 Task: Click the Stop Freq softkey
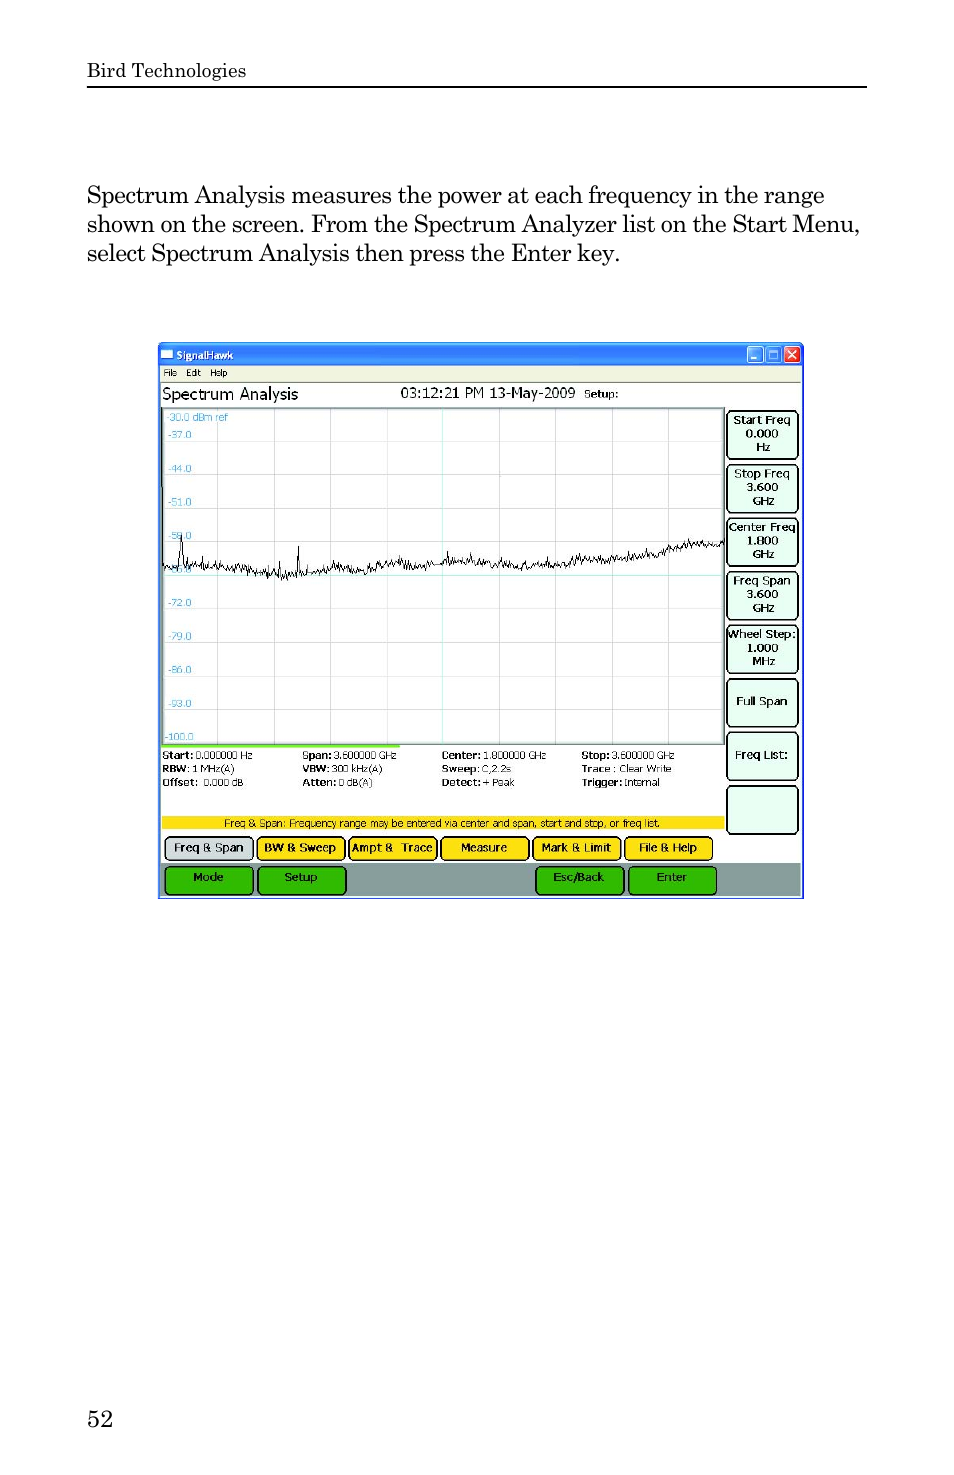(762, 488)
